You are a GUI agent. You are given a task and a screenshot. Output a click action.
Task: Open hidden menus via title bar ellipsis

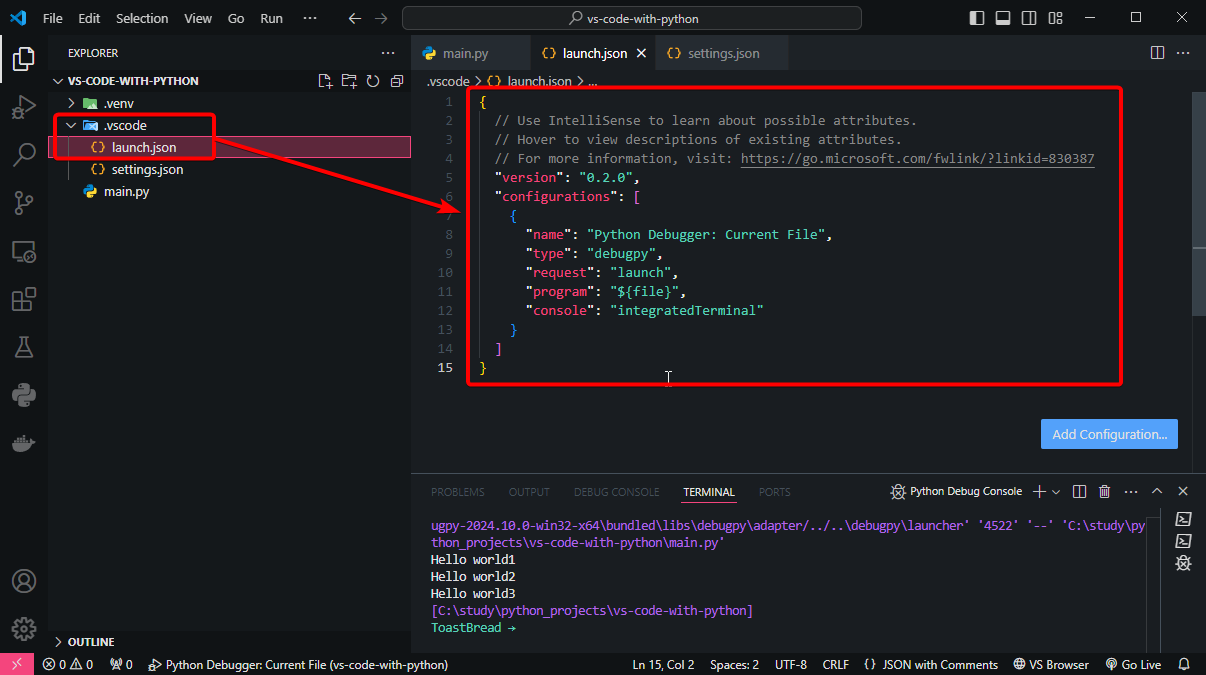pos(311,18)
